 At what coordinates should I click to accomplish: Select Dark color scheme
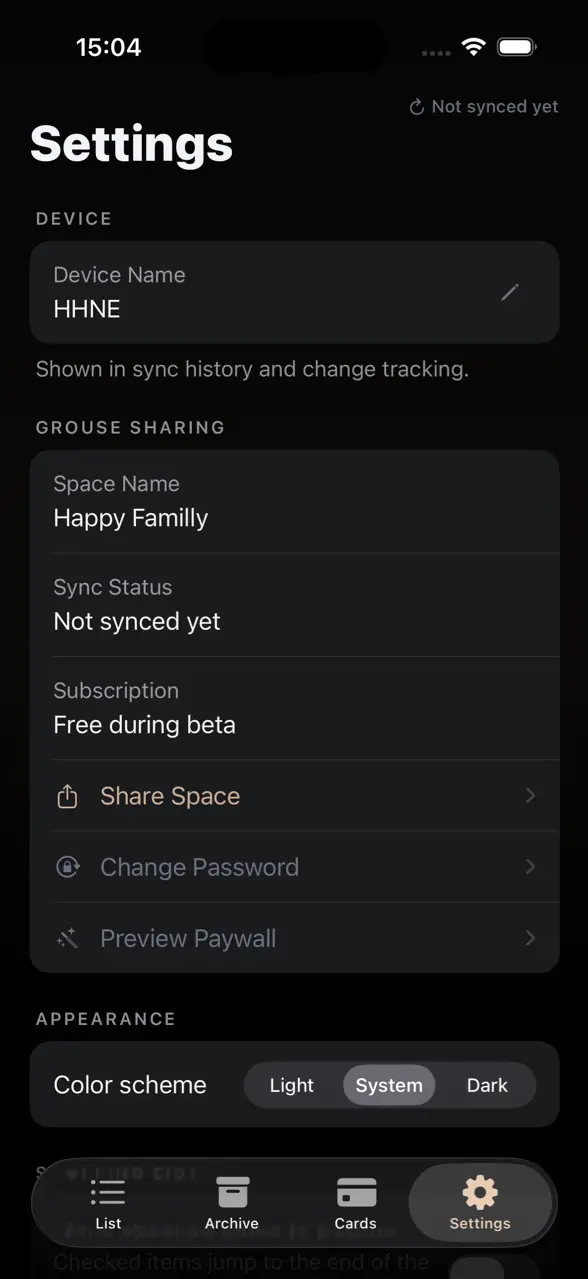coord(487,1085)
